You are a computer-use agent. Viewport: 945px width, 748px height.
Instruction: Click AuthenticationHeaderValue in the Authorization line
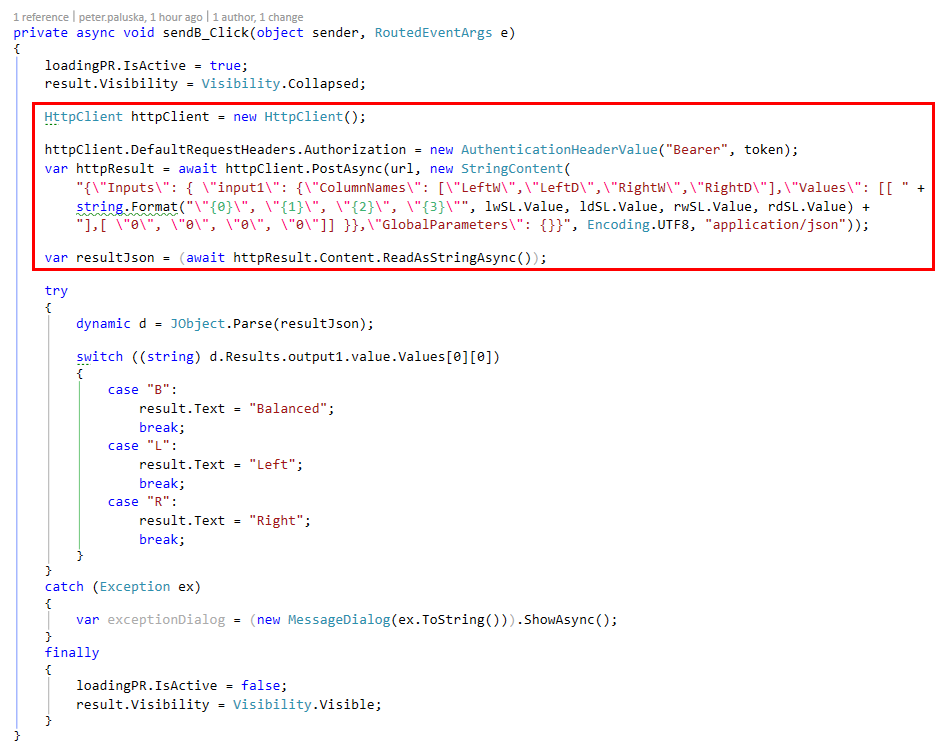(x=559, y=149)
